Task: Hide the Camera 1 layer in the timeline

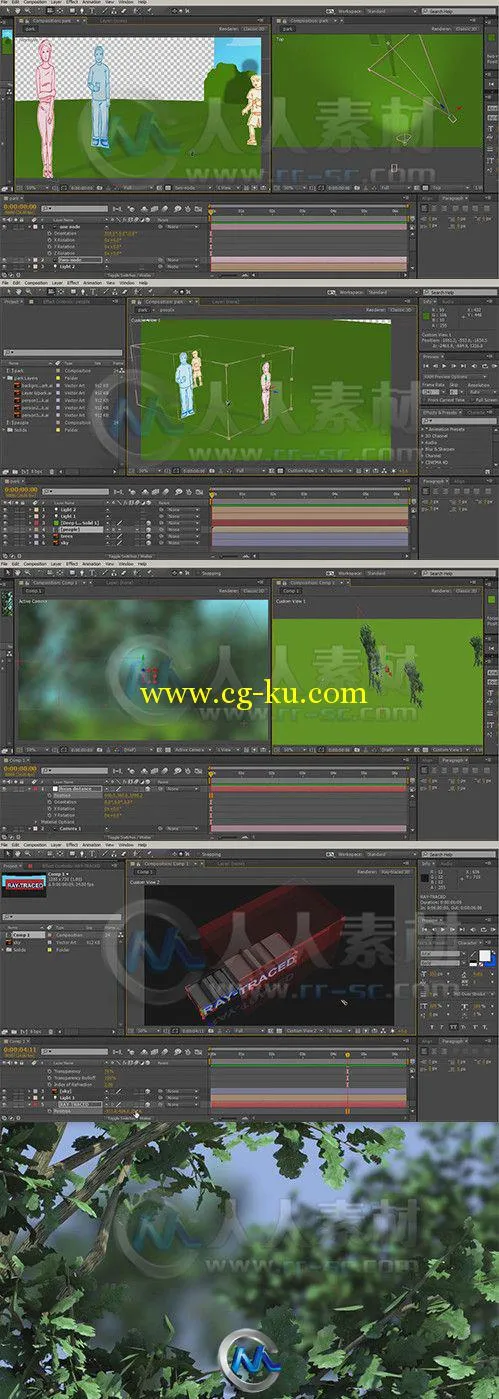Action: click(7, 829)
